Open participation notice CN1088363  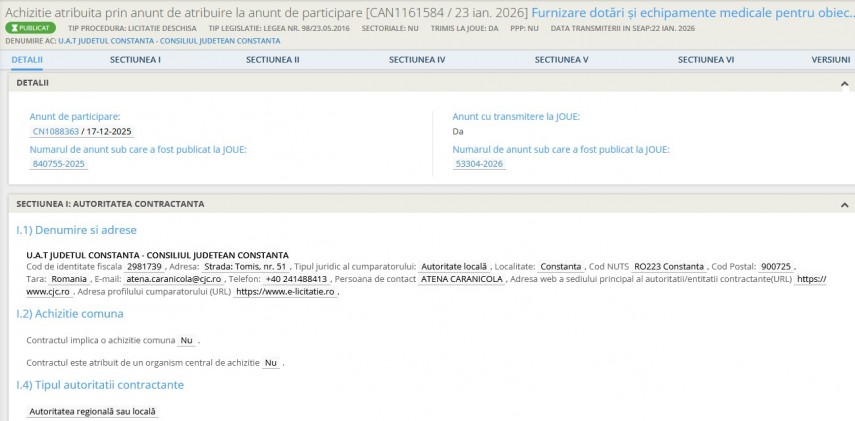pos(56,132)
